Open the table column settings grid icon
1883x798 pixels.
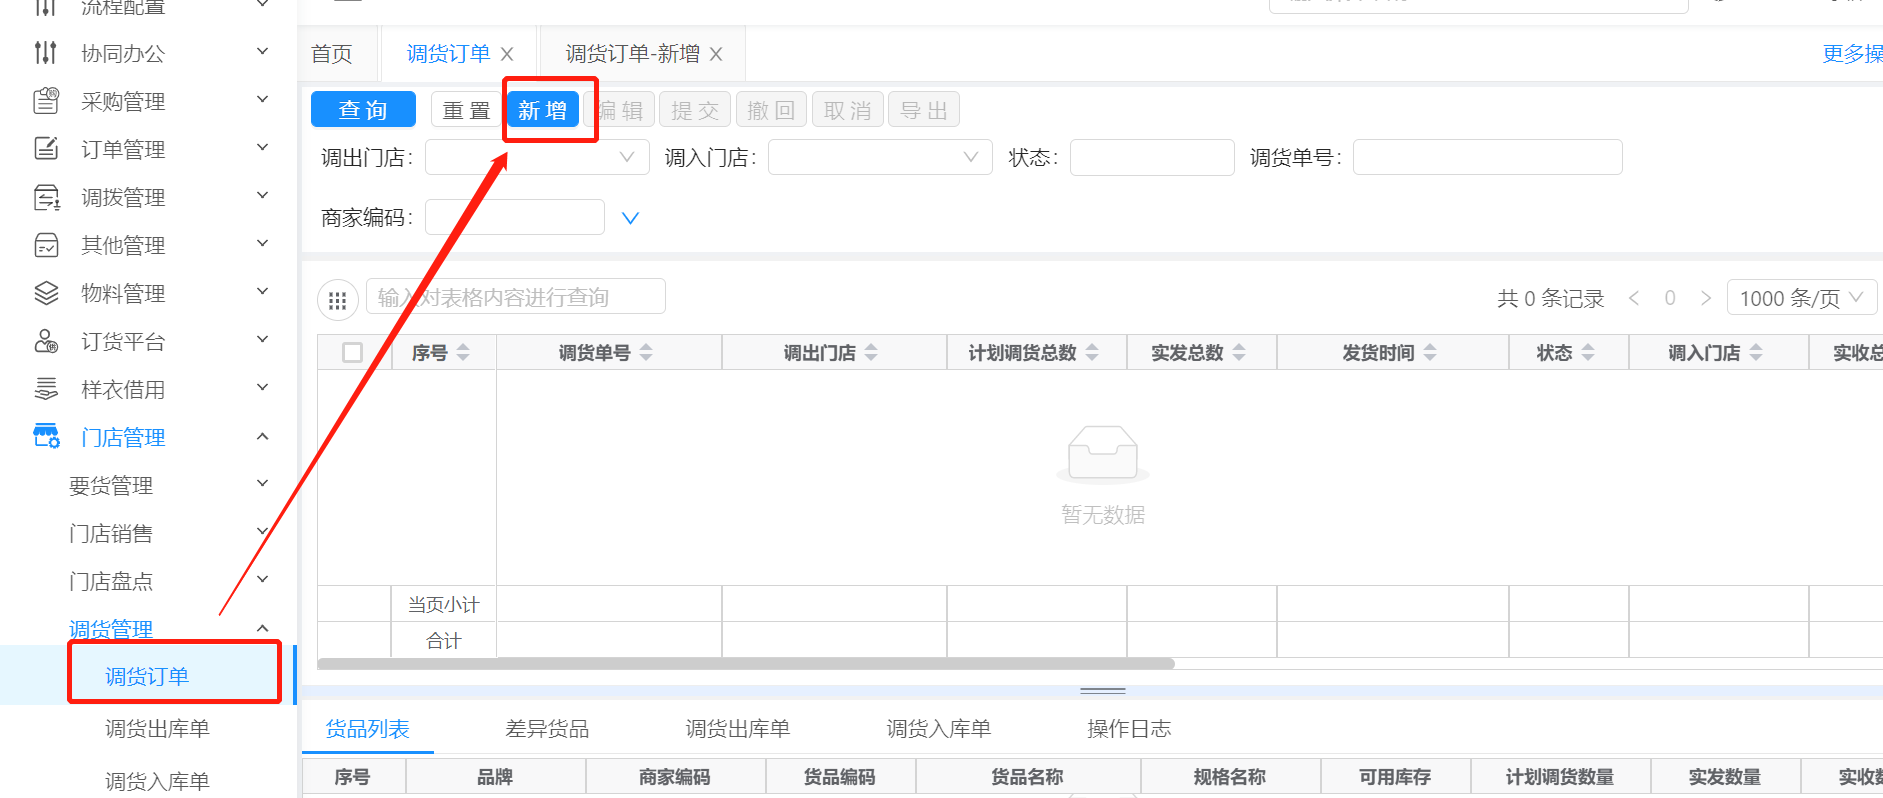tap(338, 300)
